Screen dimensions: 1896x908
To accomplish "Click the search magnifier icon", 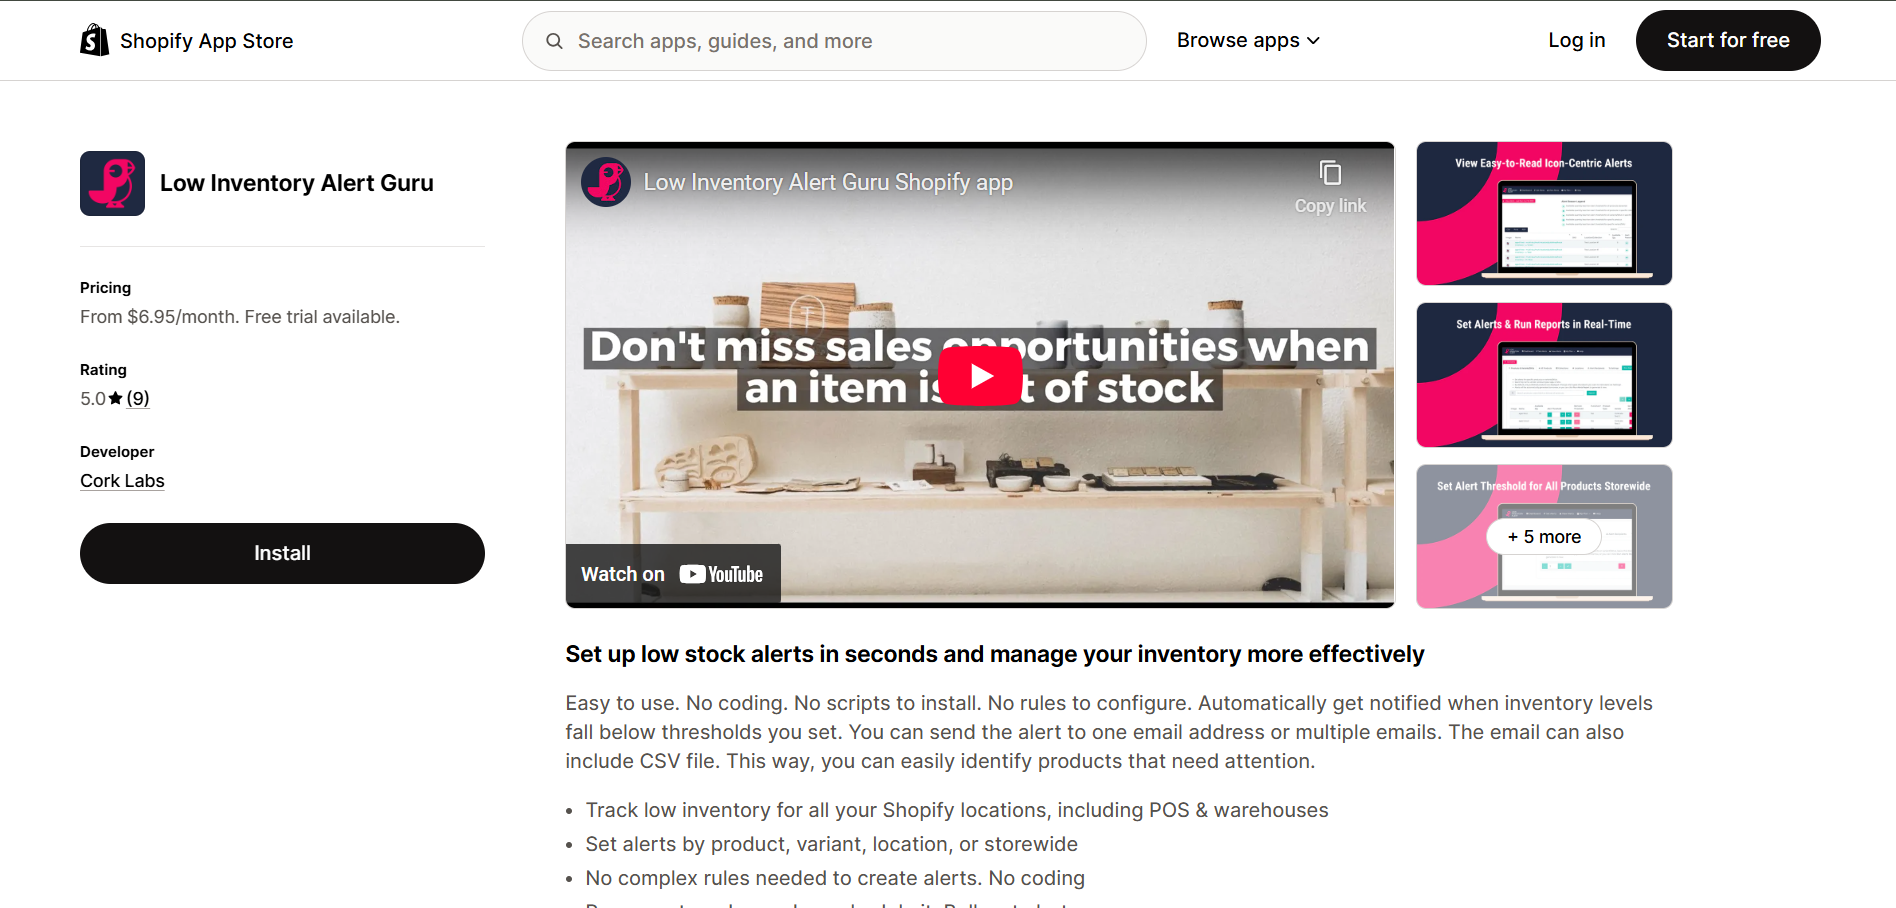I will [554, 41].
